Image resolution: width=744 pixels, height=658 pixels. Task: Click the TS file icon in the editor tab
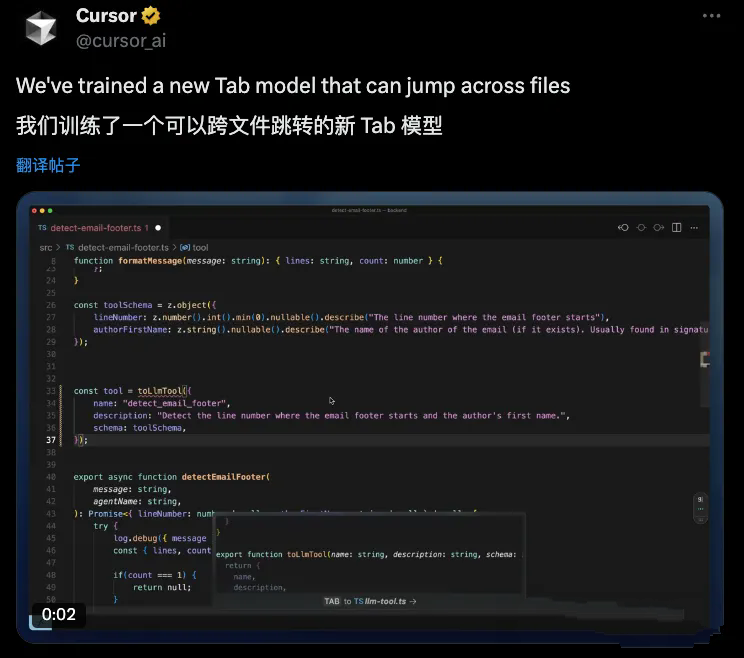[x=42, y=228]
